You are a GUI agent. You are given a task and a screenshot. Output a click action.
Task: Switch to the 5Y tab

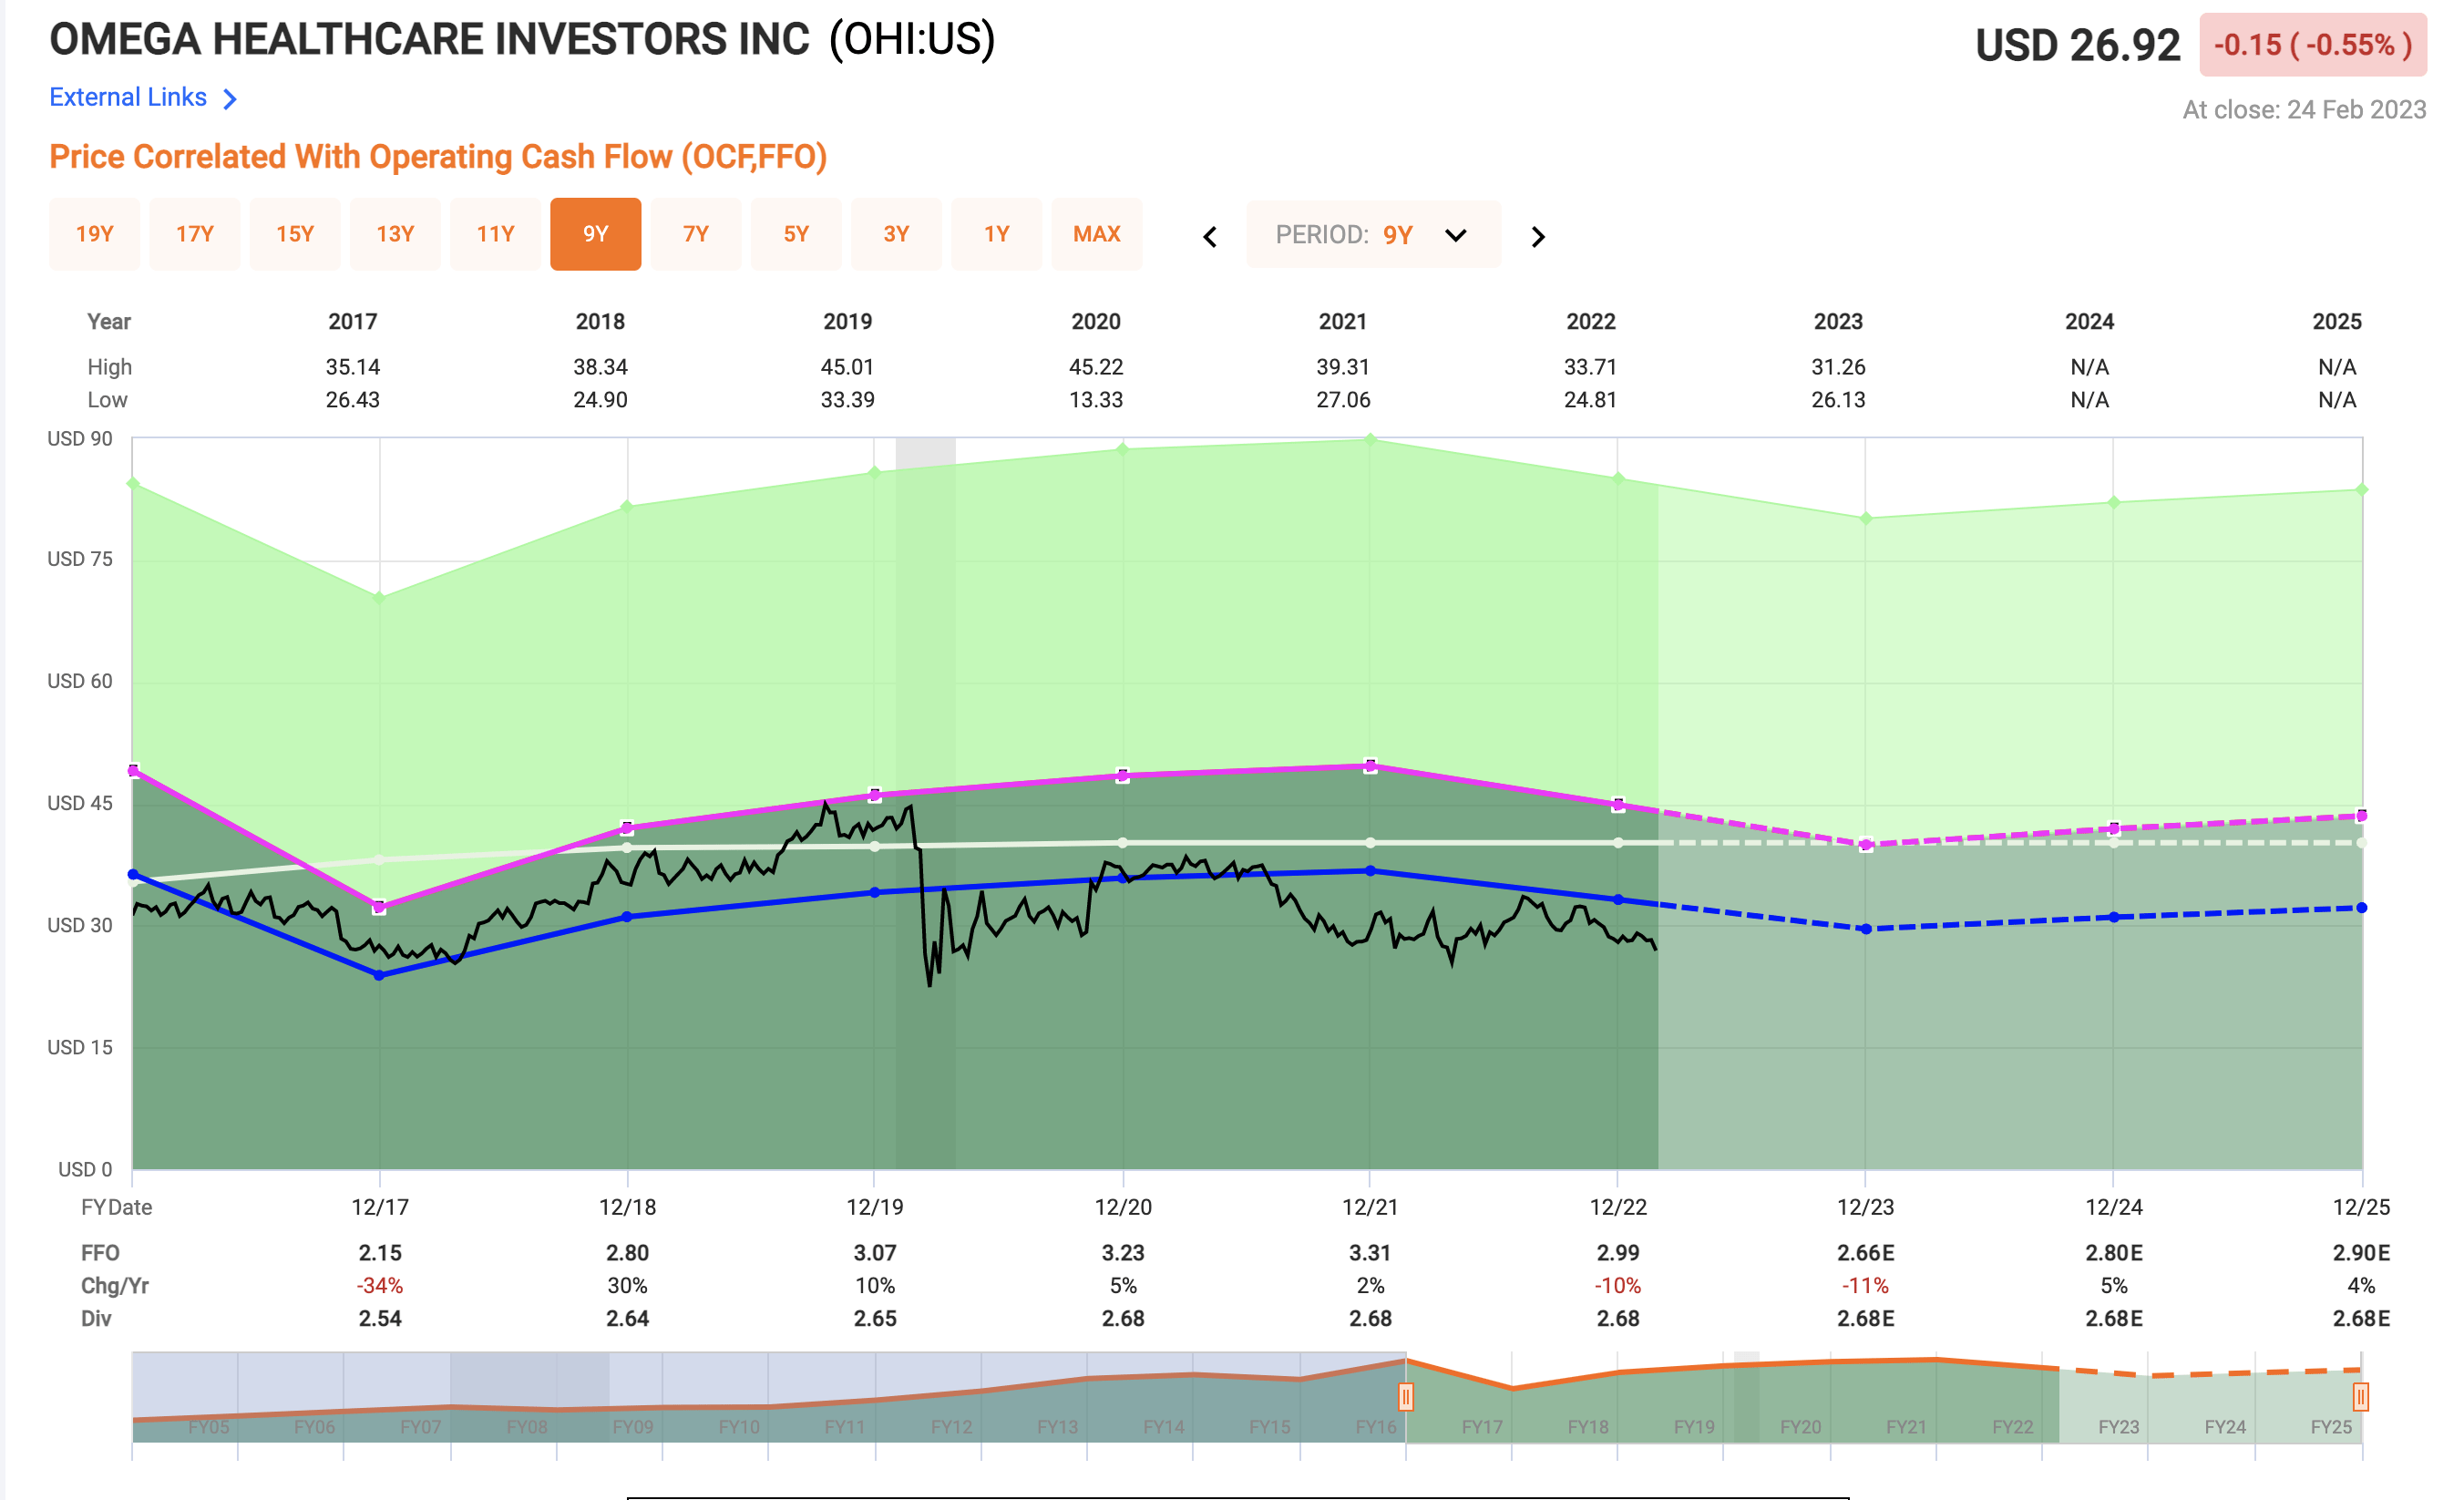tap(796, 234)
